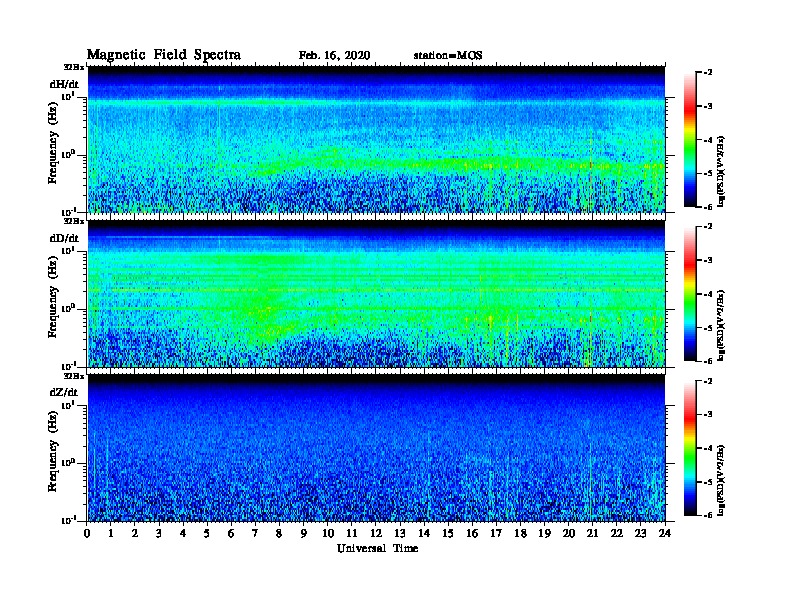Select hour tick label 15 on time axis
This screenshot has height=612, width=792.
(x=448, y=533)
